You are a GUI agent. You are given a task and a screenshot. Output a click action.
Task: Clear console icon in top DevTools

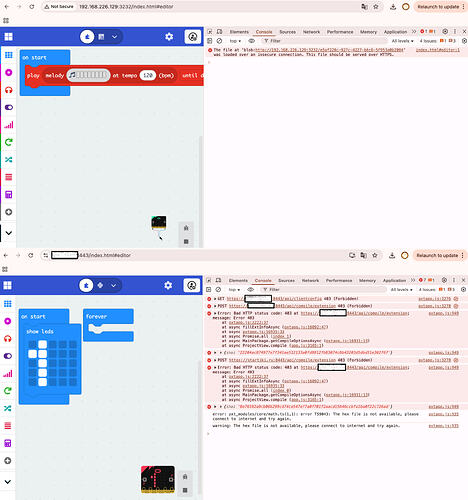pos(219,41)
